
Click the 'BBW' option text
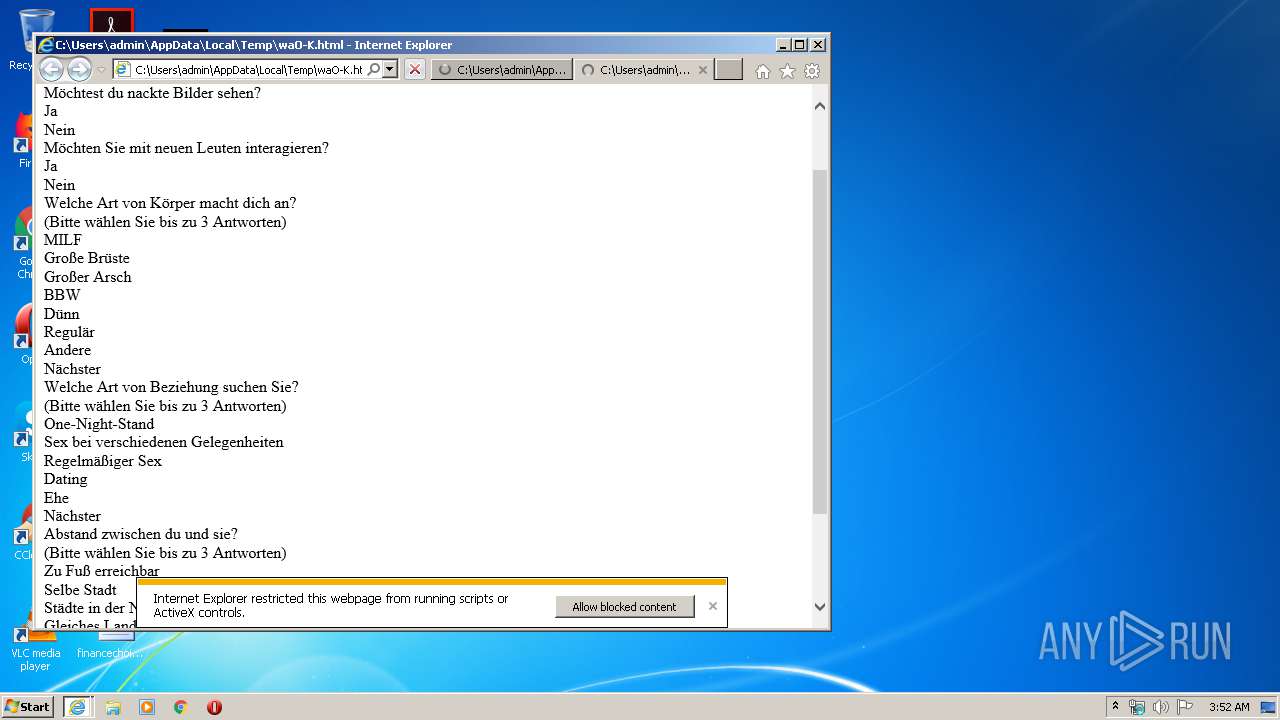(62, 295)
